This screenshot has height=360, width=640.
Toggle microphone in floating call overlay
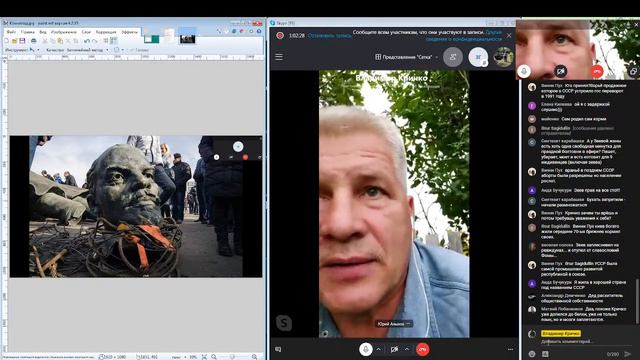[524, 71]
